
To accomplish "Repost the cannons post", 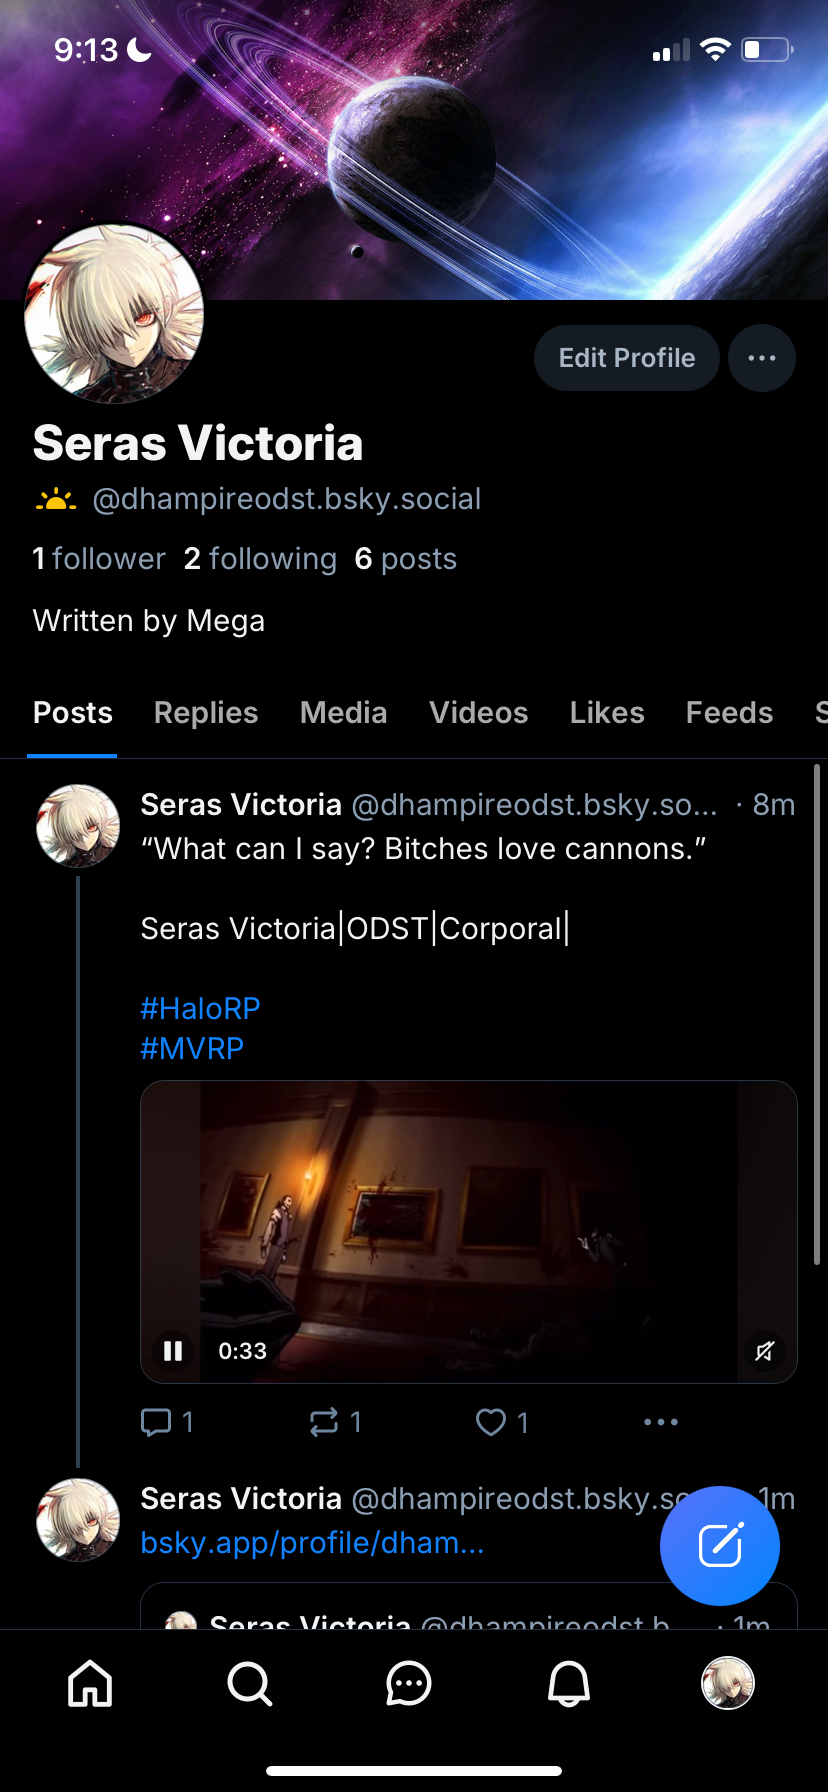I will coord(324,1422).
